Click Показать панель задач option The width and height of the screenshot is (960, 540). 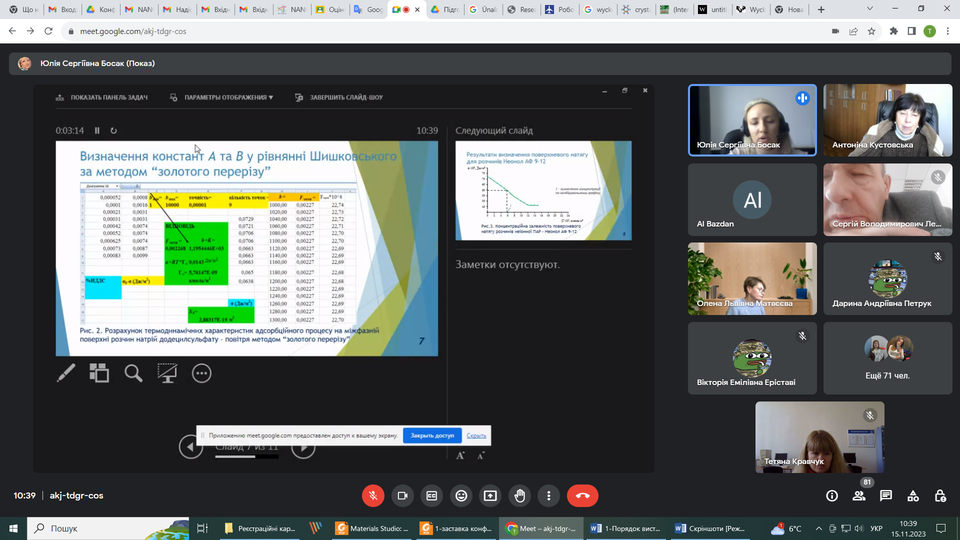103,98
